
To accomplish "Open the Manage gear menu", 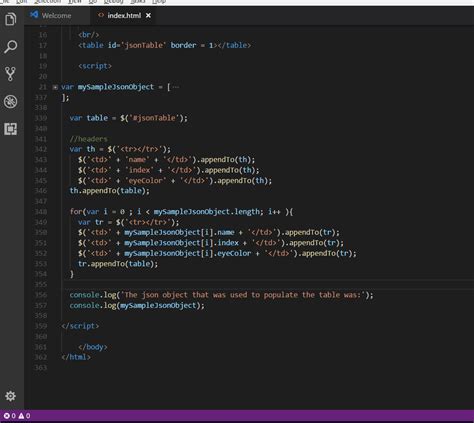I will [11, 396].
